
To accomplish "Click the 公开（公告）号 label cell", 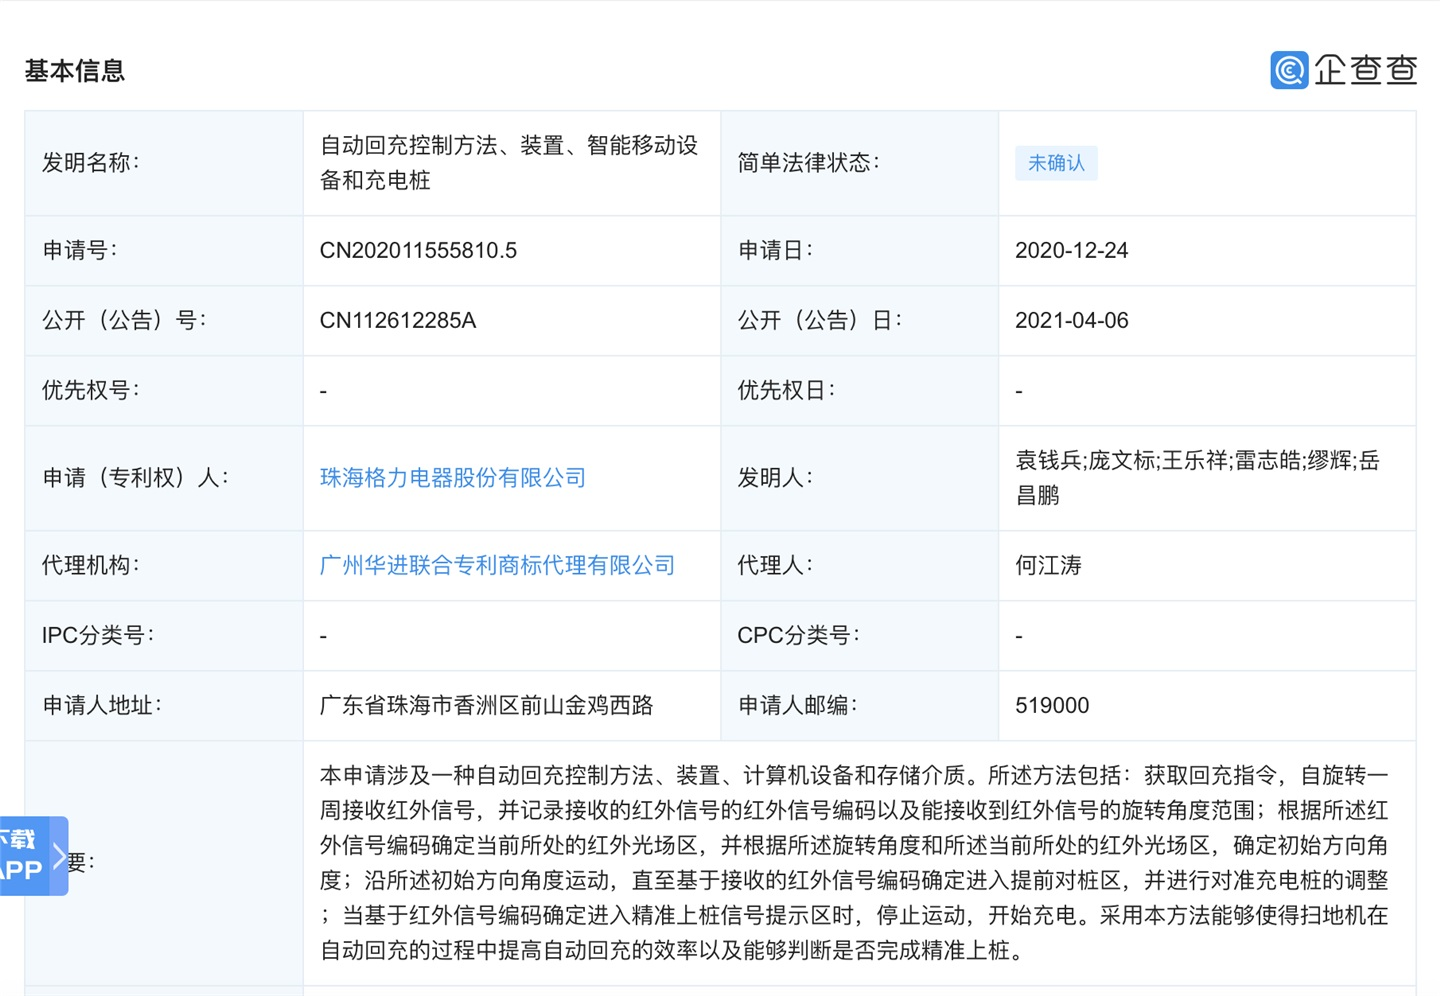I will (x=164, y=321).
